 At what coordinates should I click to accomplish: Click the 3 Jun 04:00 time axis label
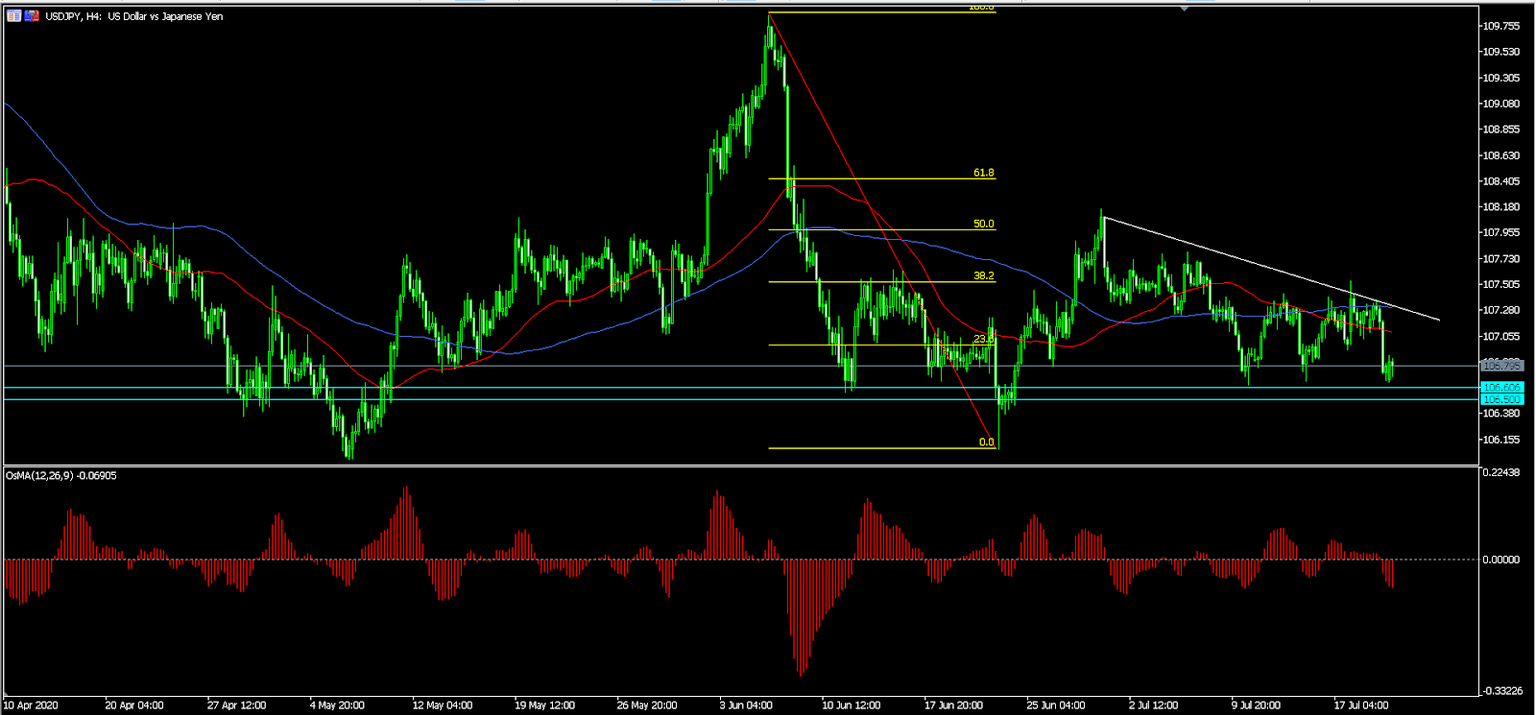(x=744, y=704)
